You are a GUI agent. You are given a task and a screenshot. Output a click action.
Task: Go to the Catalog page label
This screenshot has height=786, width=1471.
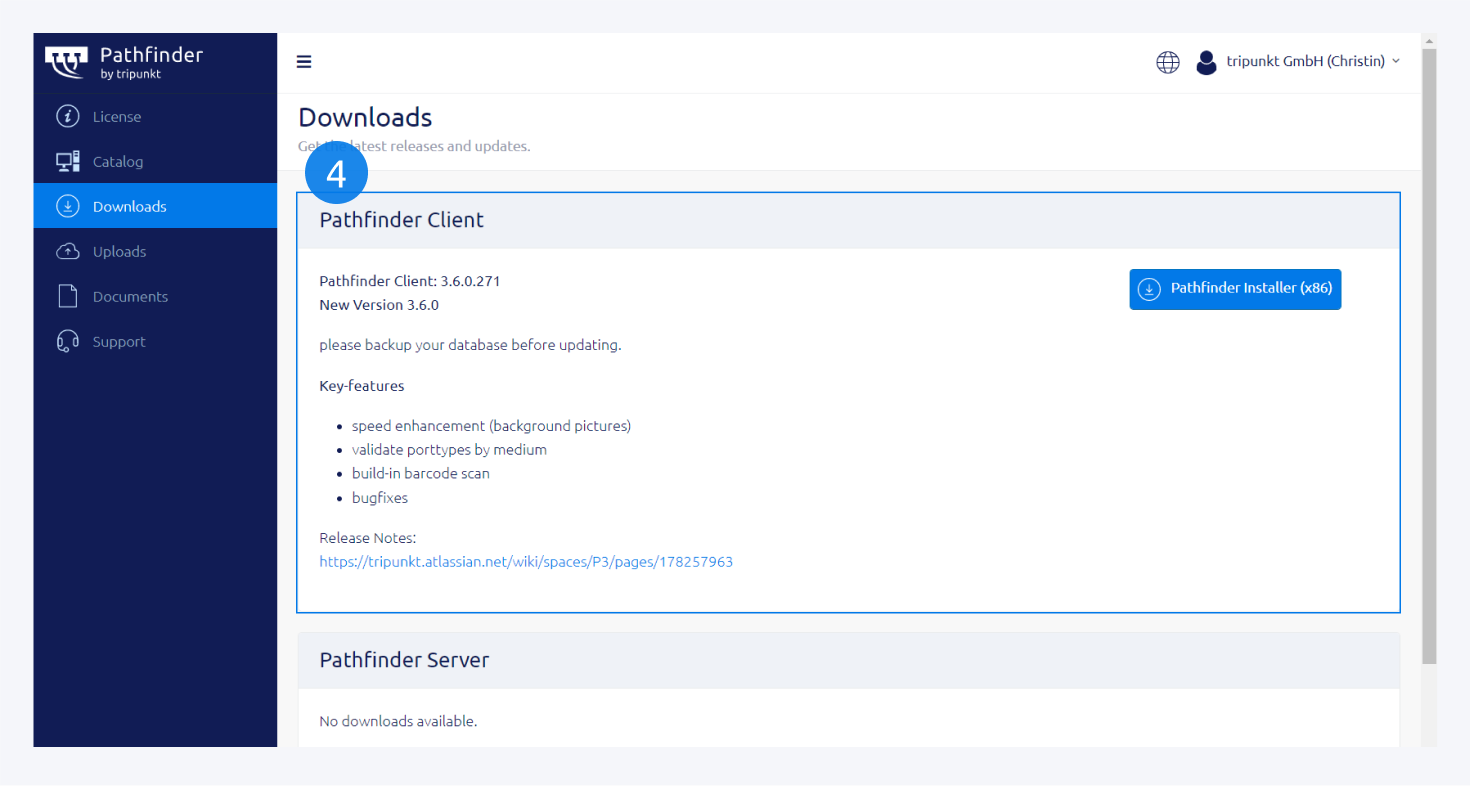118,162
